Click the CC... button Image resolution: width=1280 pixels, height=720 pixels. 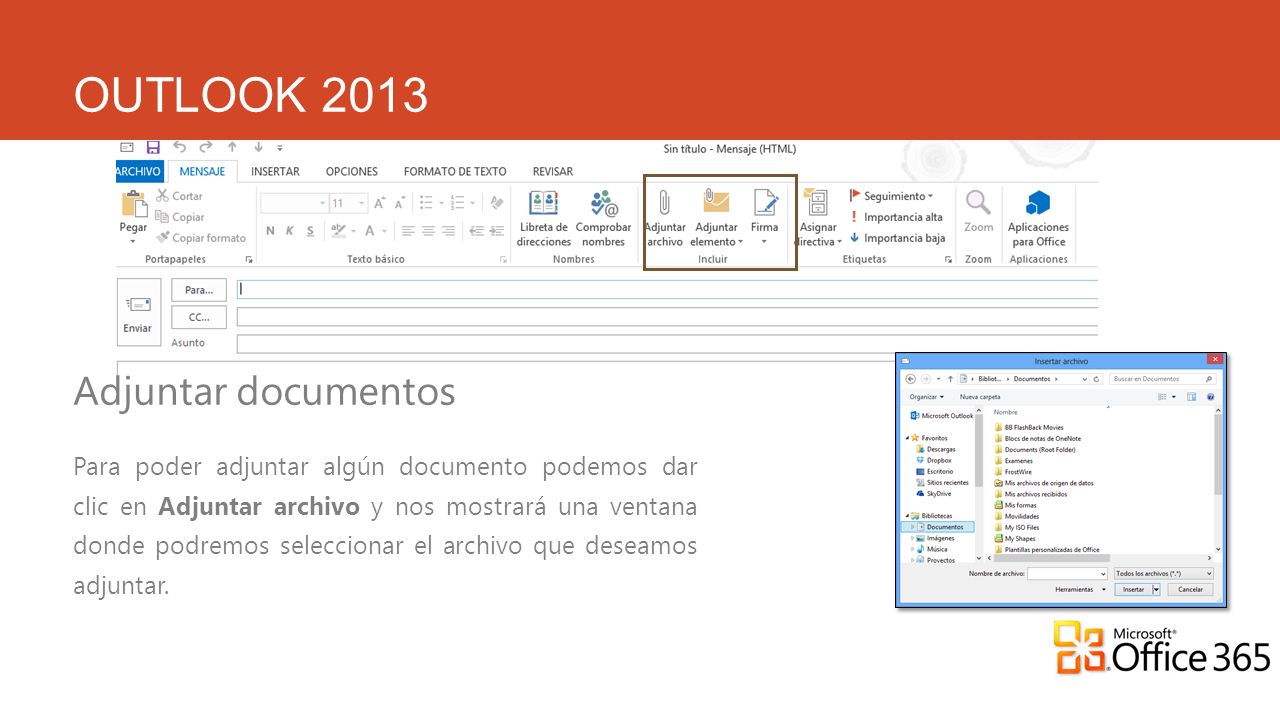point(199,317)
